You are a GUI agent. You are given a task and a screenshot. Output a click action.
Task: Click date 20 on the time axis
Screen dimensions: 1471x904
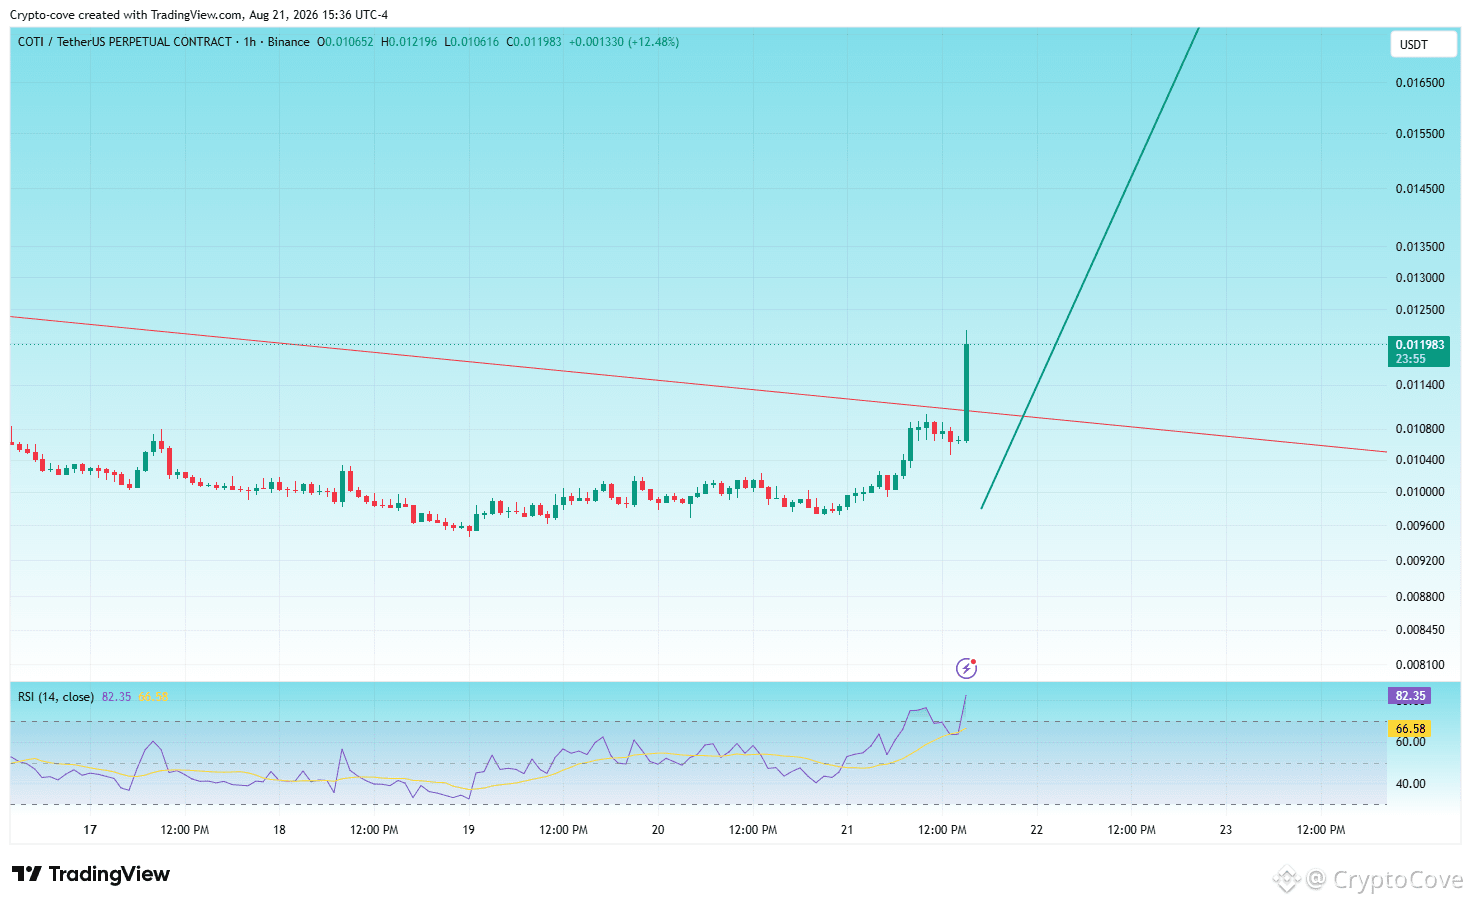(x=658, y=830)
